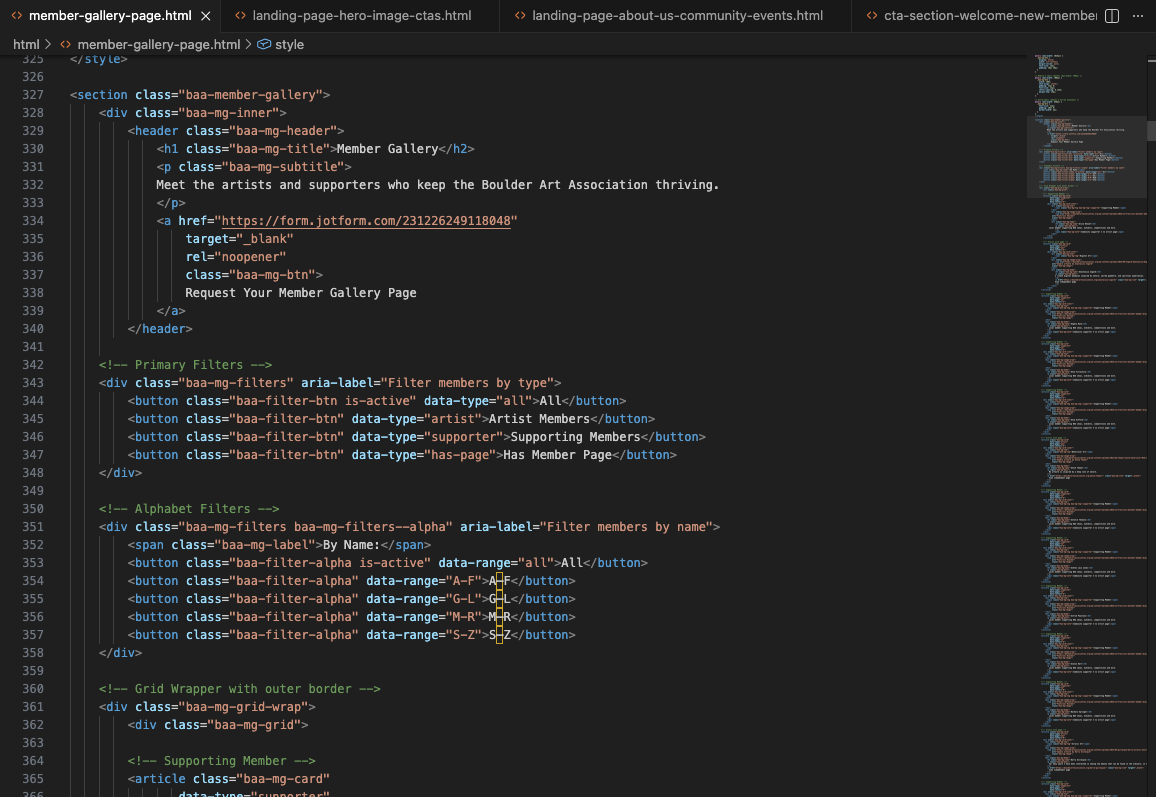Click line number 343 in the gutter
1156x797 pixels.
click(x=33, y=382)
